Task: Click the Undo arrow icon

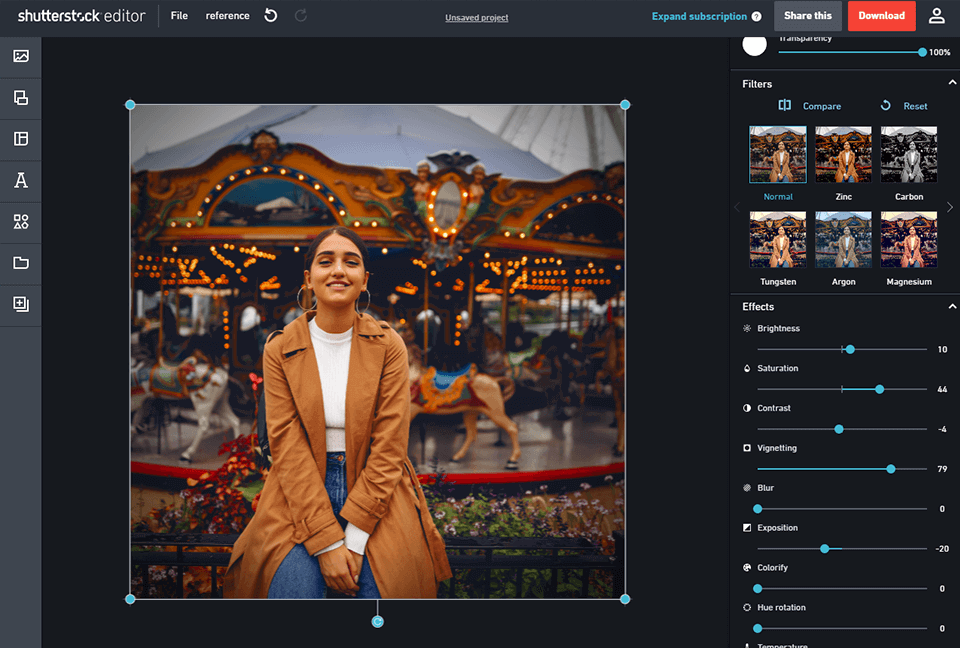Action: (271, 16)
